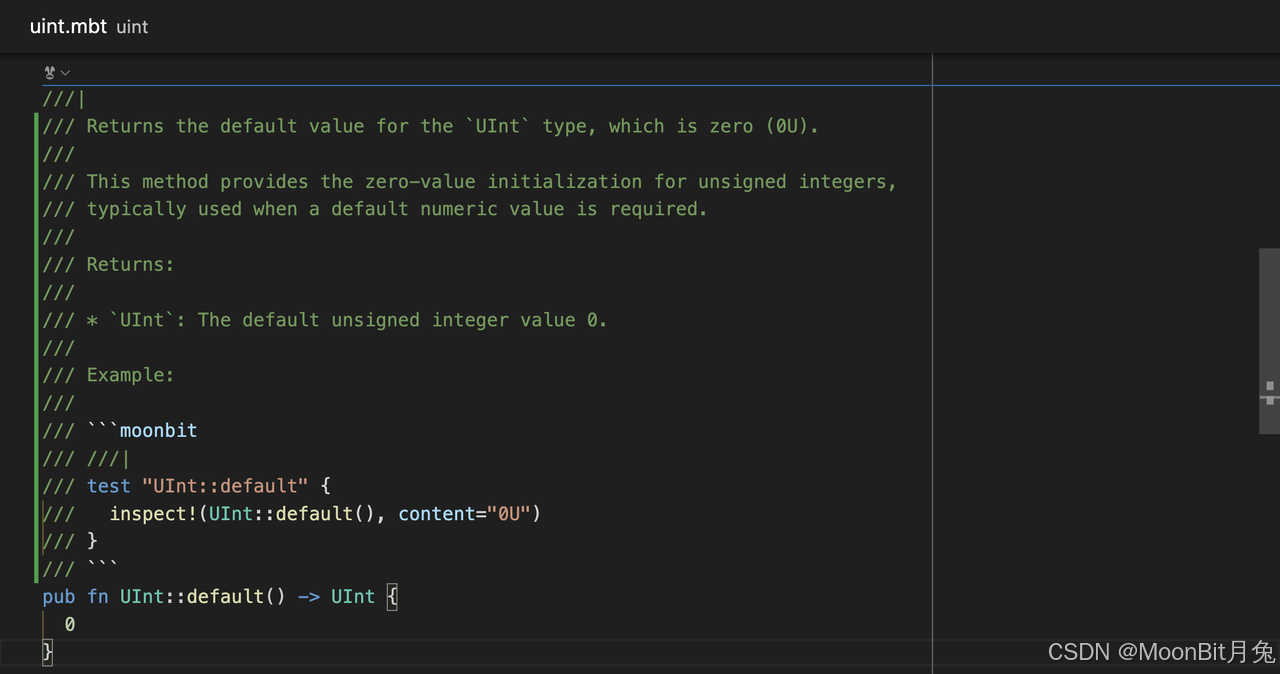Image resolution: width=1280 pixels, height=674 pixels.
Task: Click the '0' return value in function body
Action: click(x=70, y=624)
